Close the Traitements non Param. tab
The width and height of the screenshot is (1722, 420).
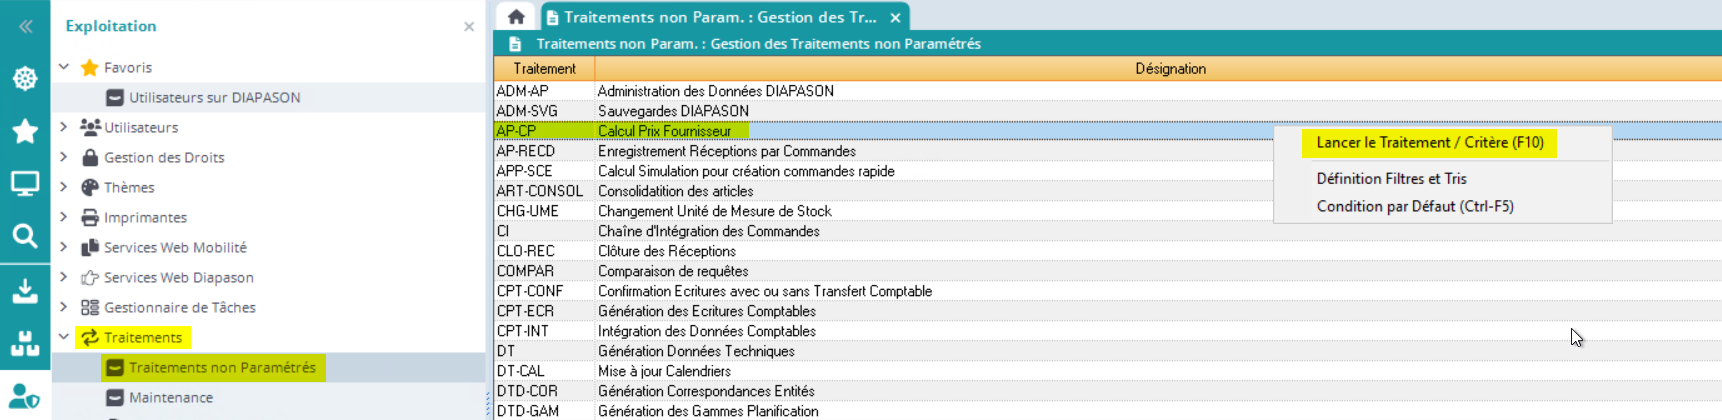(x=895, y=18)
